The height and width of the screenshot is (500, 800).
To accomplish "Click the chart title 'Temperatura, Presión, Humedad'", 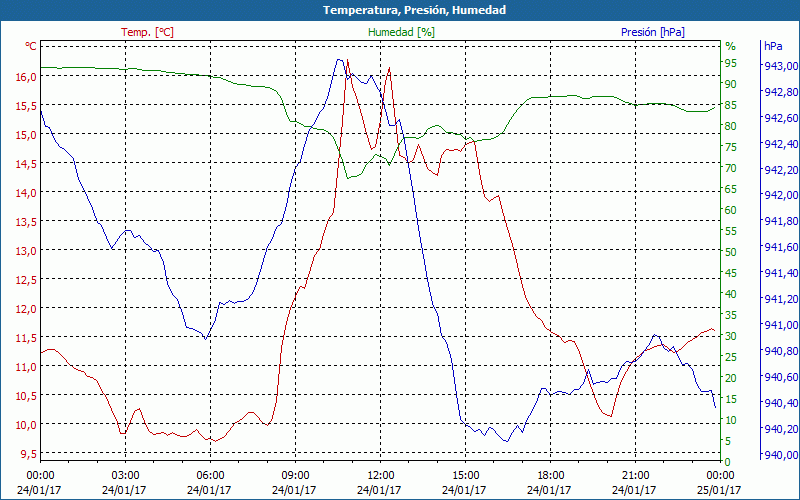I will 414,10.
